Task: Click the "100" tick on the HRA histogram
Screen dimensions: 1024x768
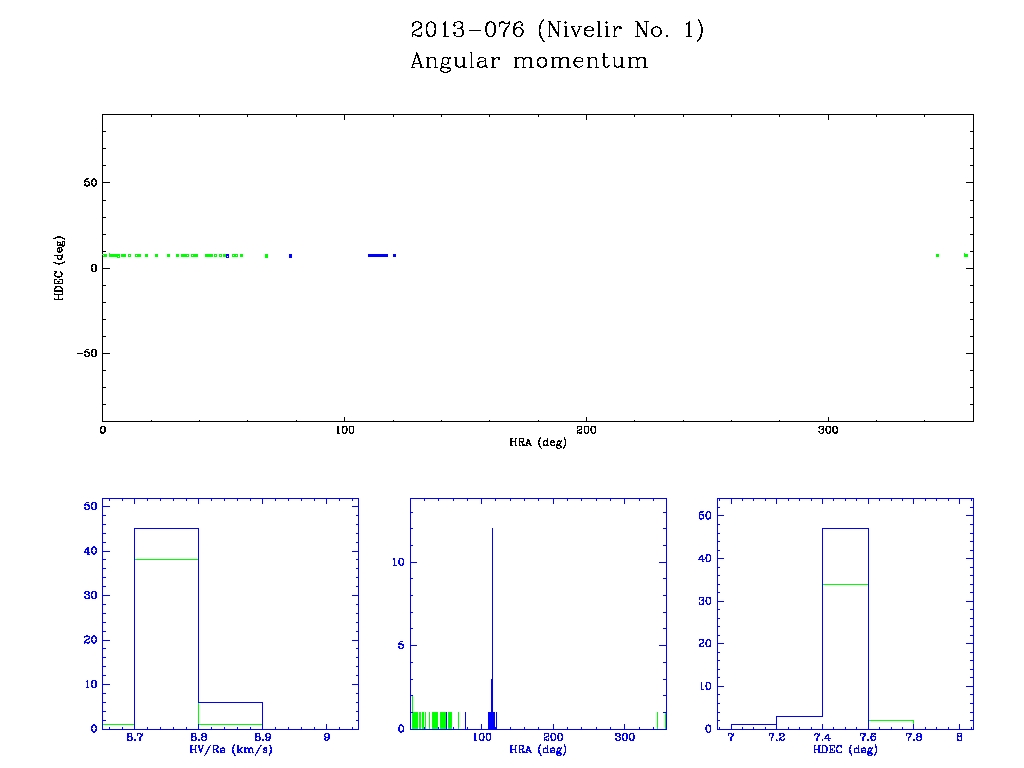Action: tap(482, 737)
